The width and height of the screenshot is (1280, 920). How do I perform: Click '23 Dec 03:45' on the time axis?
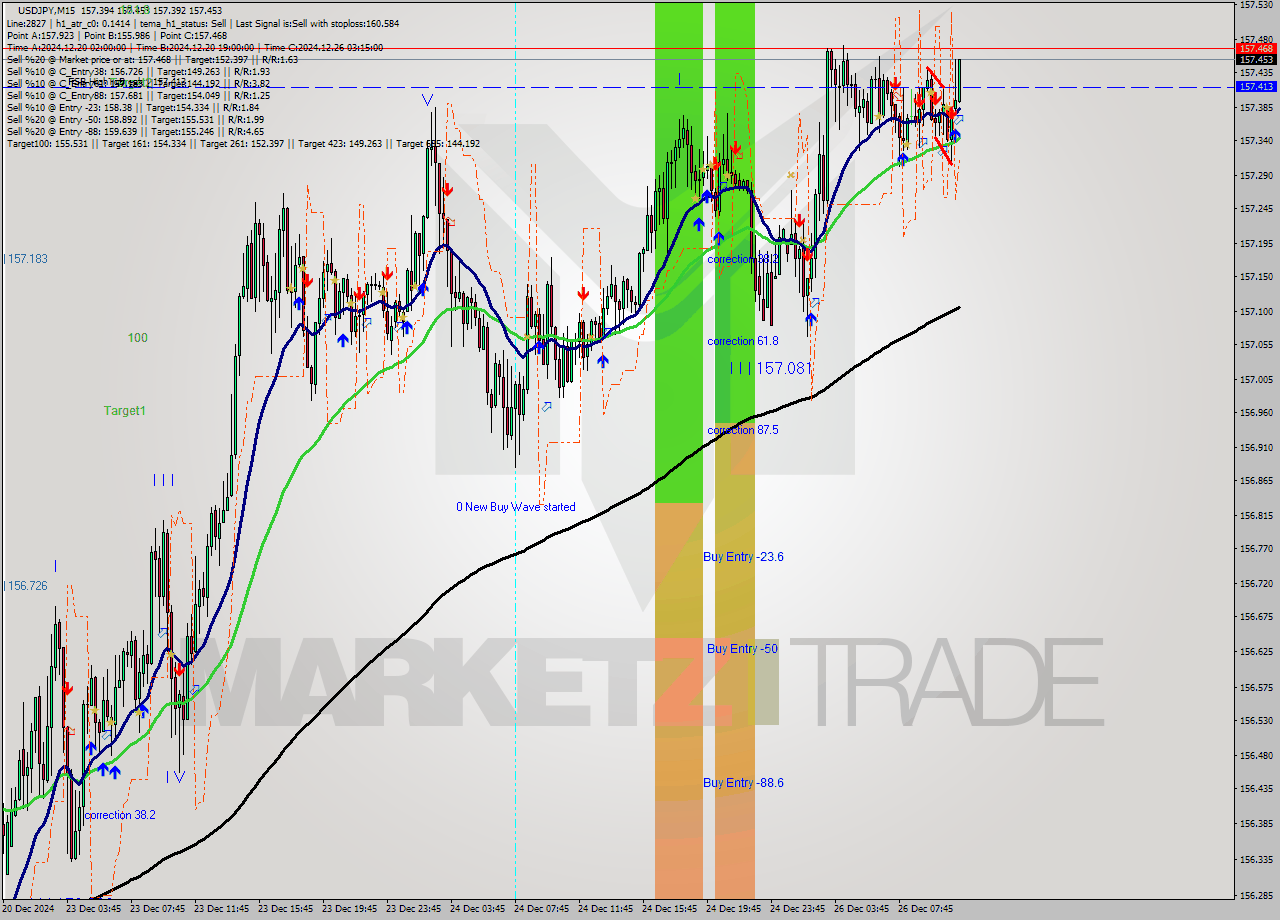[93, 909]
